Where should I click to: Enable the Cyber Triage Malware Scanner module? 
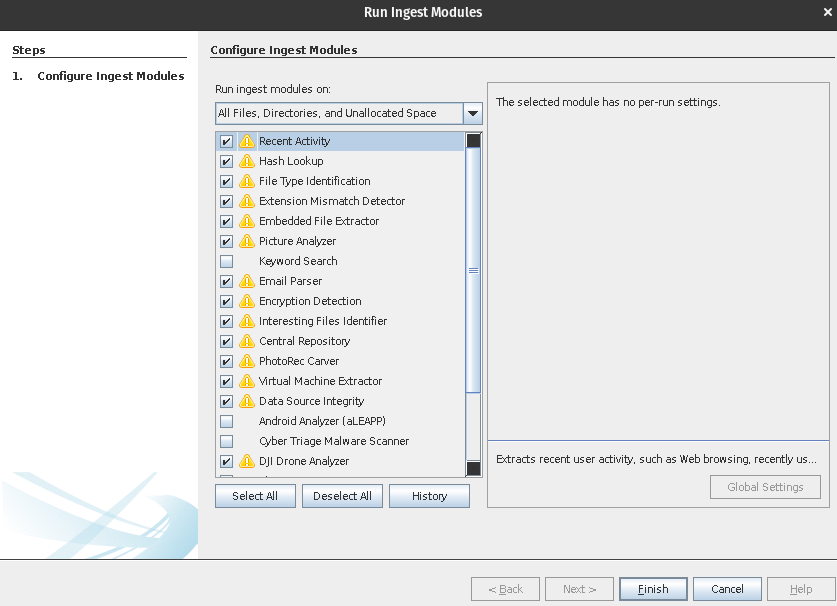[x=226, y=441]
